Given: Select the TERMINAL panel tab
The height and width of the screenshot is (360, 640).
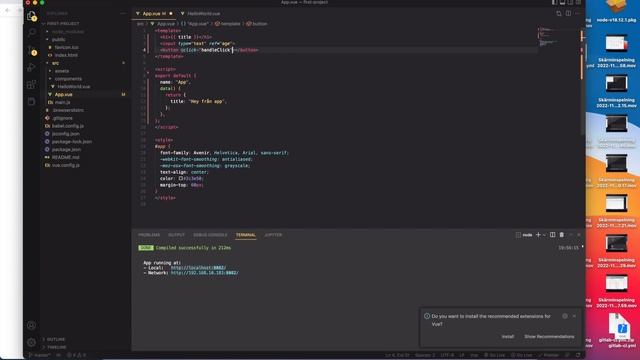Looking at the screenshot, I should pyautogui.click(x=246, y=235).
